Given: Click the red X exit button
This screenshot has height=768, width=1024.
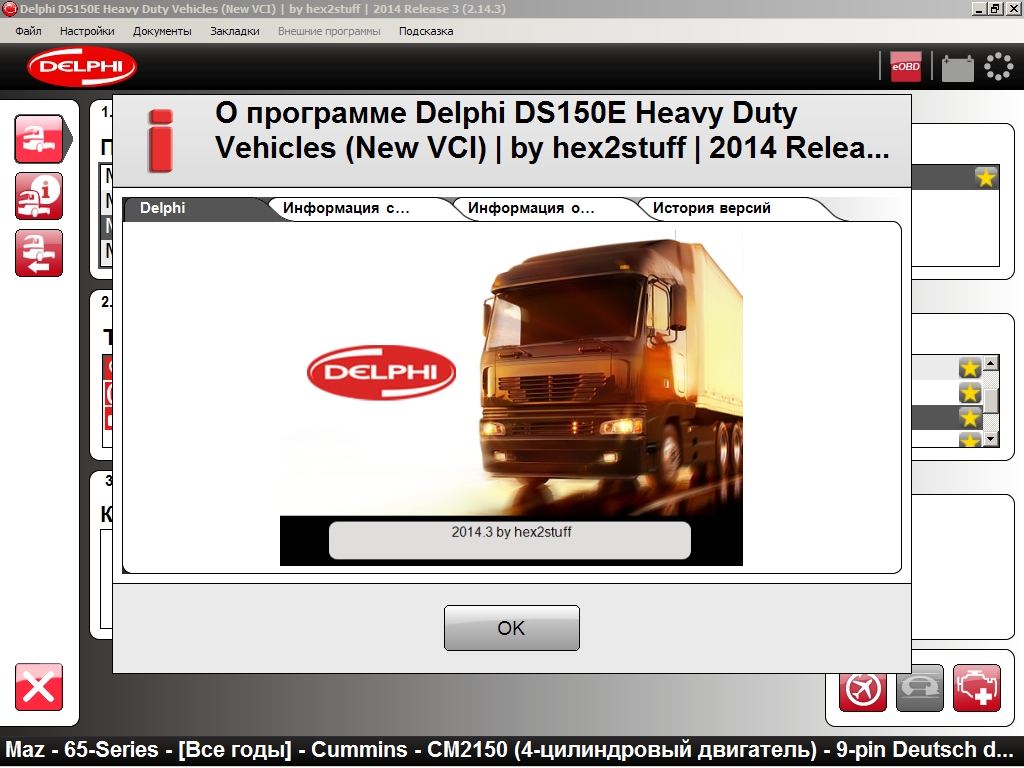Looking at the screenshot, I should (x=39, y=687).
